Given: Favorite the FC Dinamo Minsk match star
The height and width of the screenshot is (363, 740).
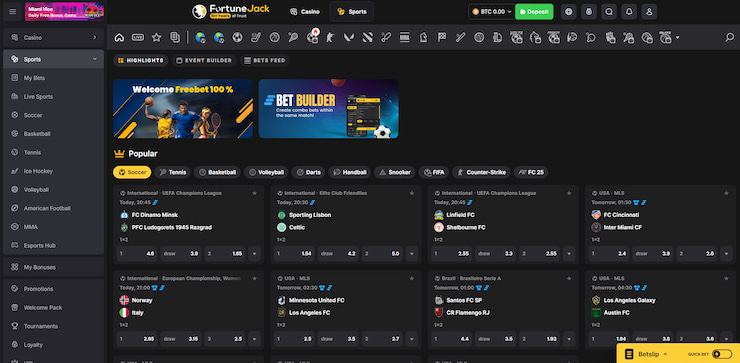Looking at the screenshot, I should coord(254,193).
